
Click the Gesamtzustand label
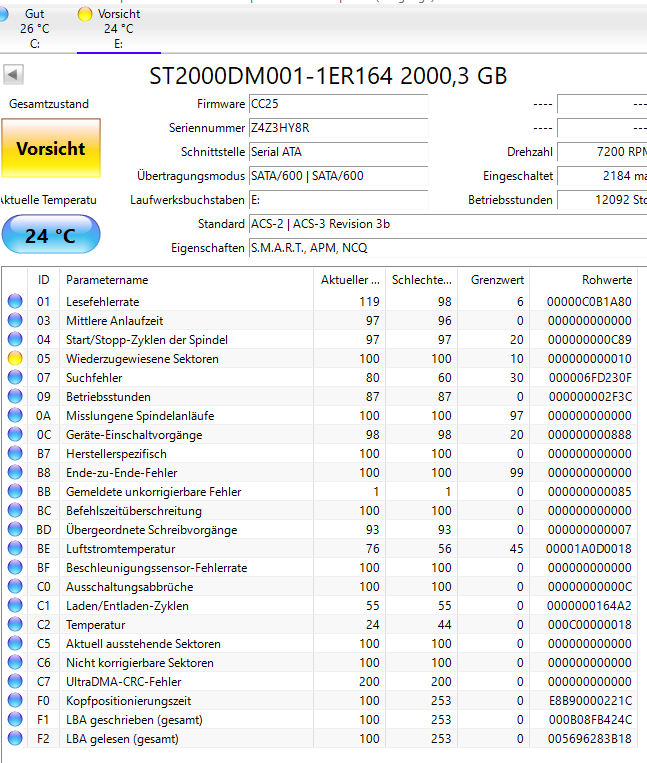pyautogui.click(x=49, y=104)
